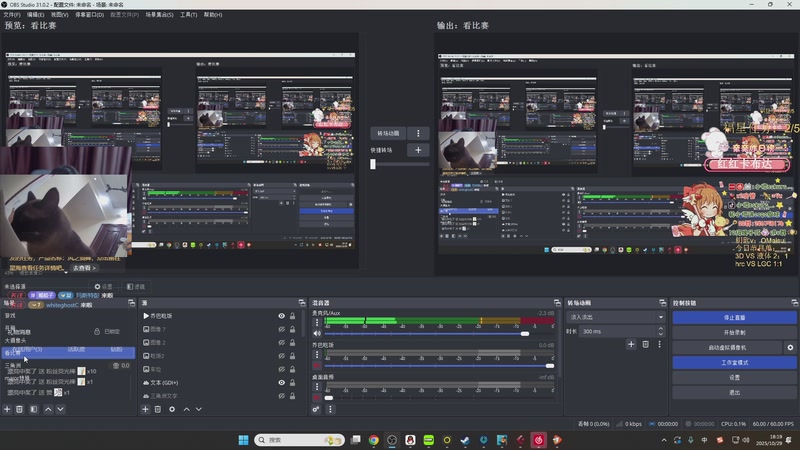Open the three-dot menu in 转场动画 dock

(659, 344)
